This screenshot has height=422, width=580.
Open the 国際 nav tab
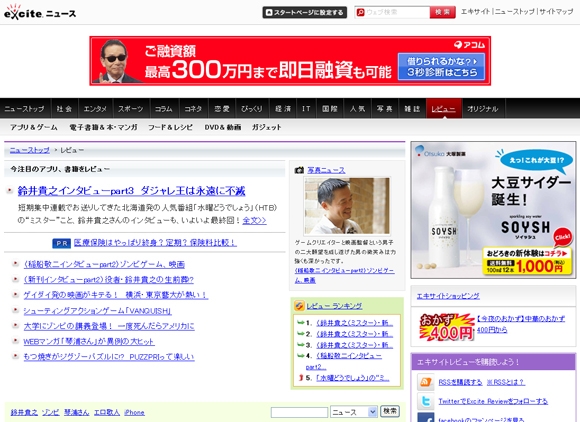click(330, 109)
